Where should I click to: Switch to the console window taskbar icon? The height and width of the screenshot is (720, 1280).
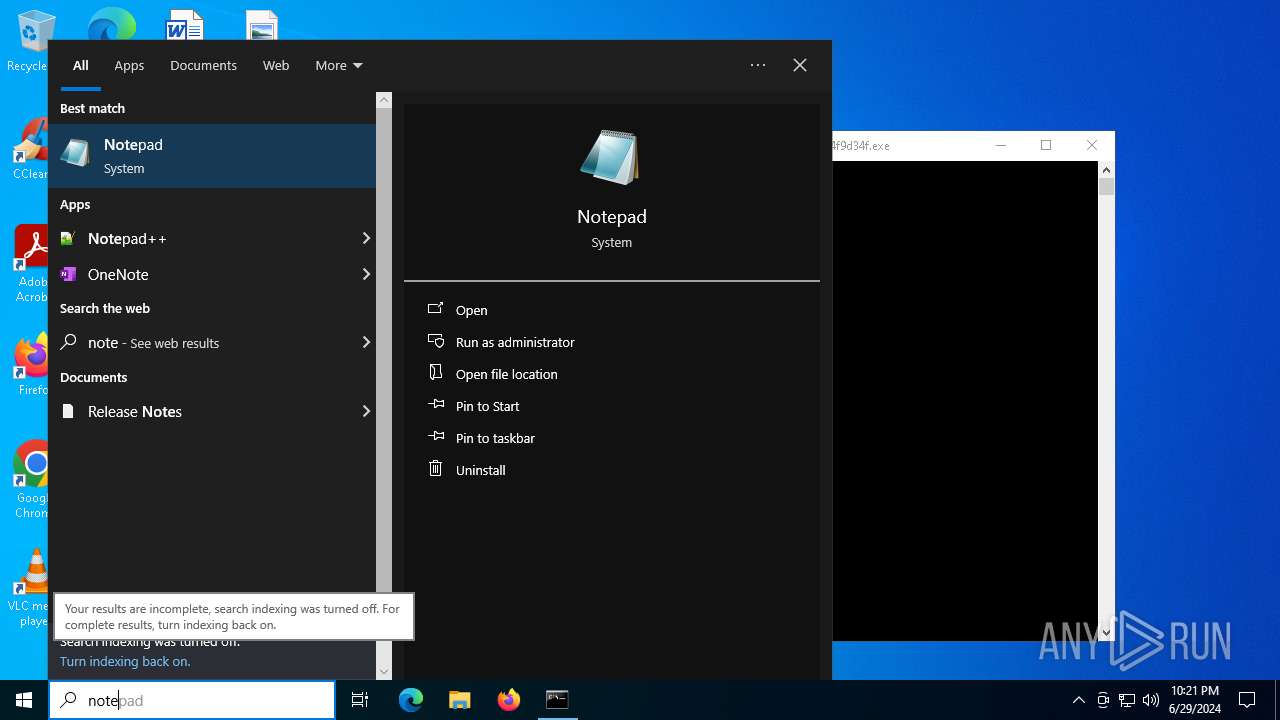(x=557, y=700)
